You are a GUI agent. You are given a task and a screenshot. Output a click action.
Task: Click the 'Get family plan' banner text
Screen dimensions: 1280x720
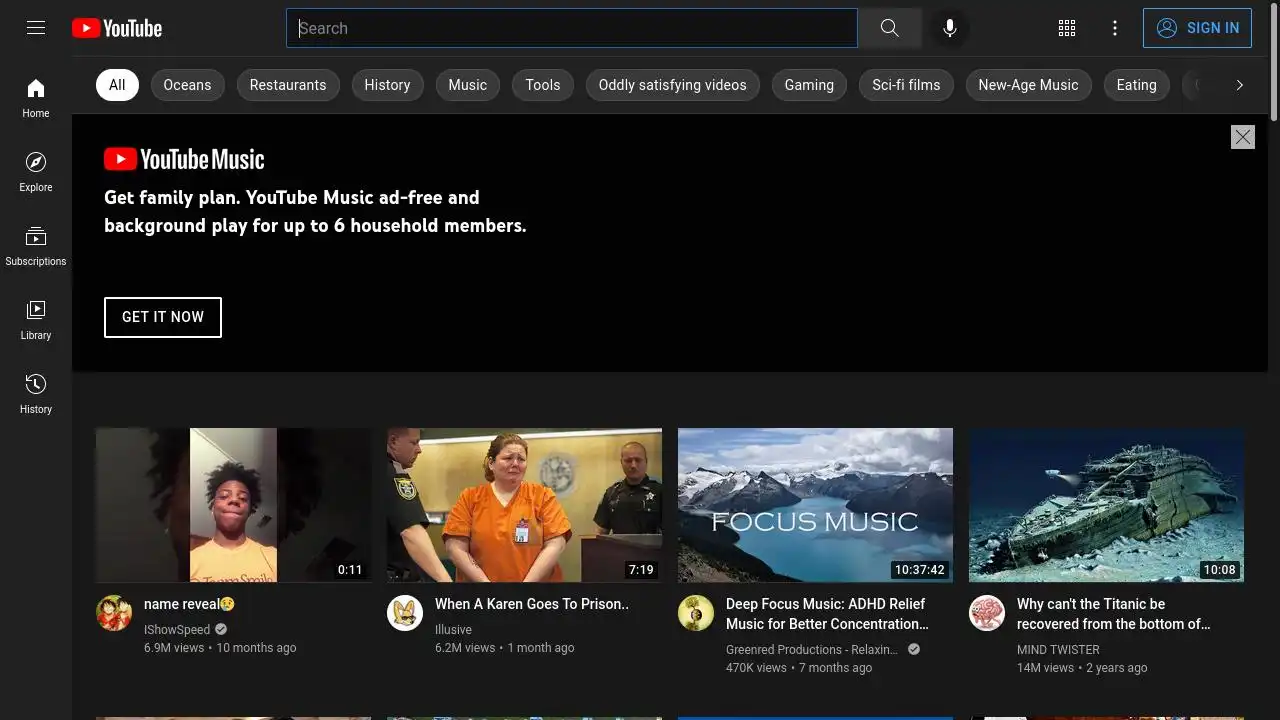(315, 212)
